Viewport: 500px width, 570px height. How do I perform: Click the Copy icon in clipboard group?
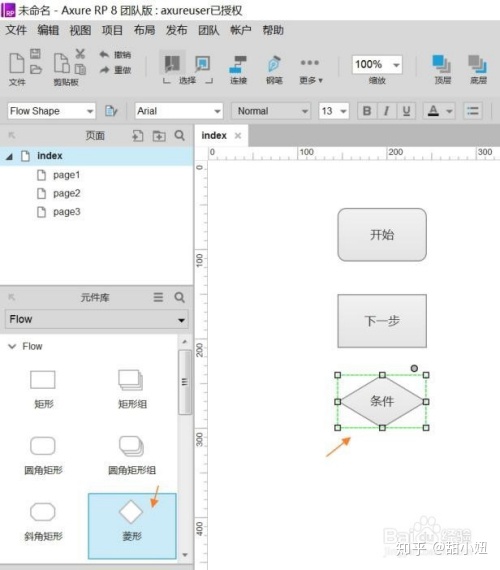pyautogui.click(x=80, y=69)
